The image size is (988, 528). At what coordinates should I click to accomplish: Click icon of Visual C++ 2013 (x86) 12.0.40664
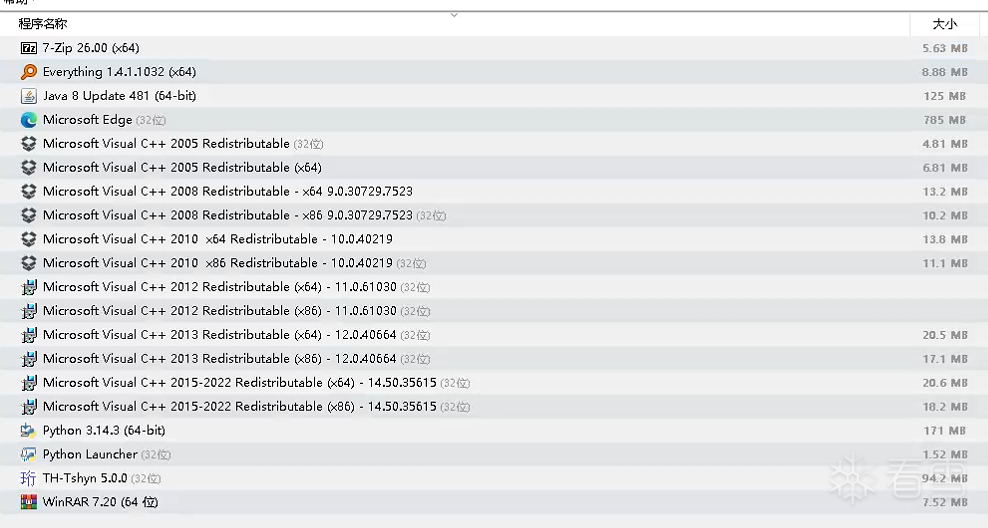[29, 359]
